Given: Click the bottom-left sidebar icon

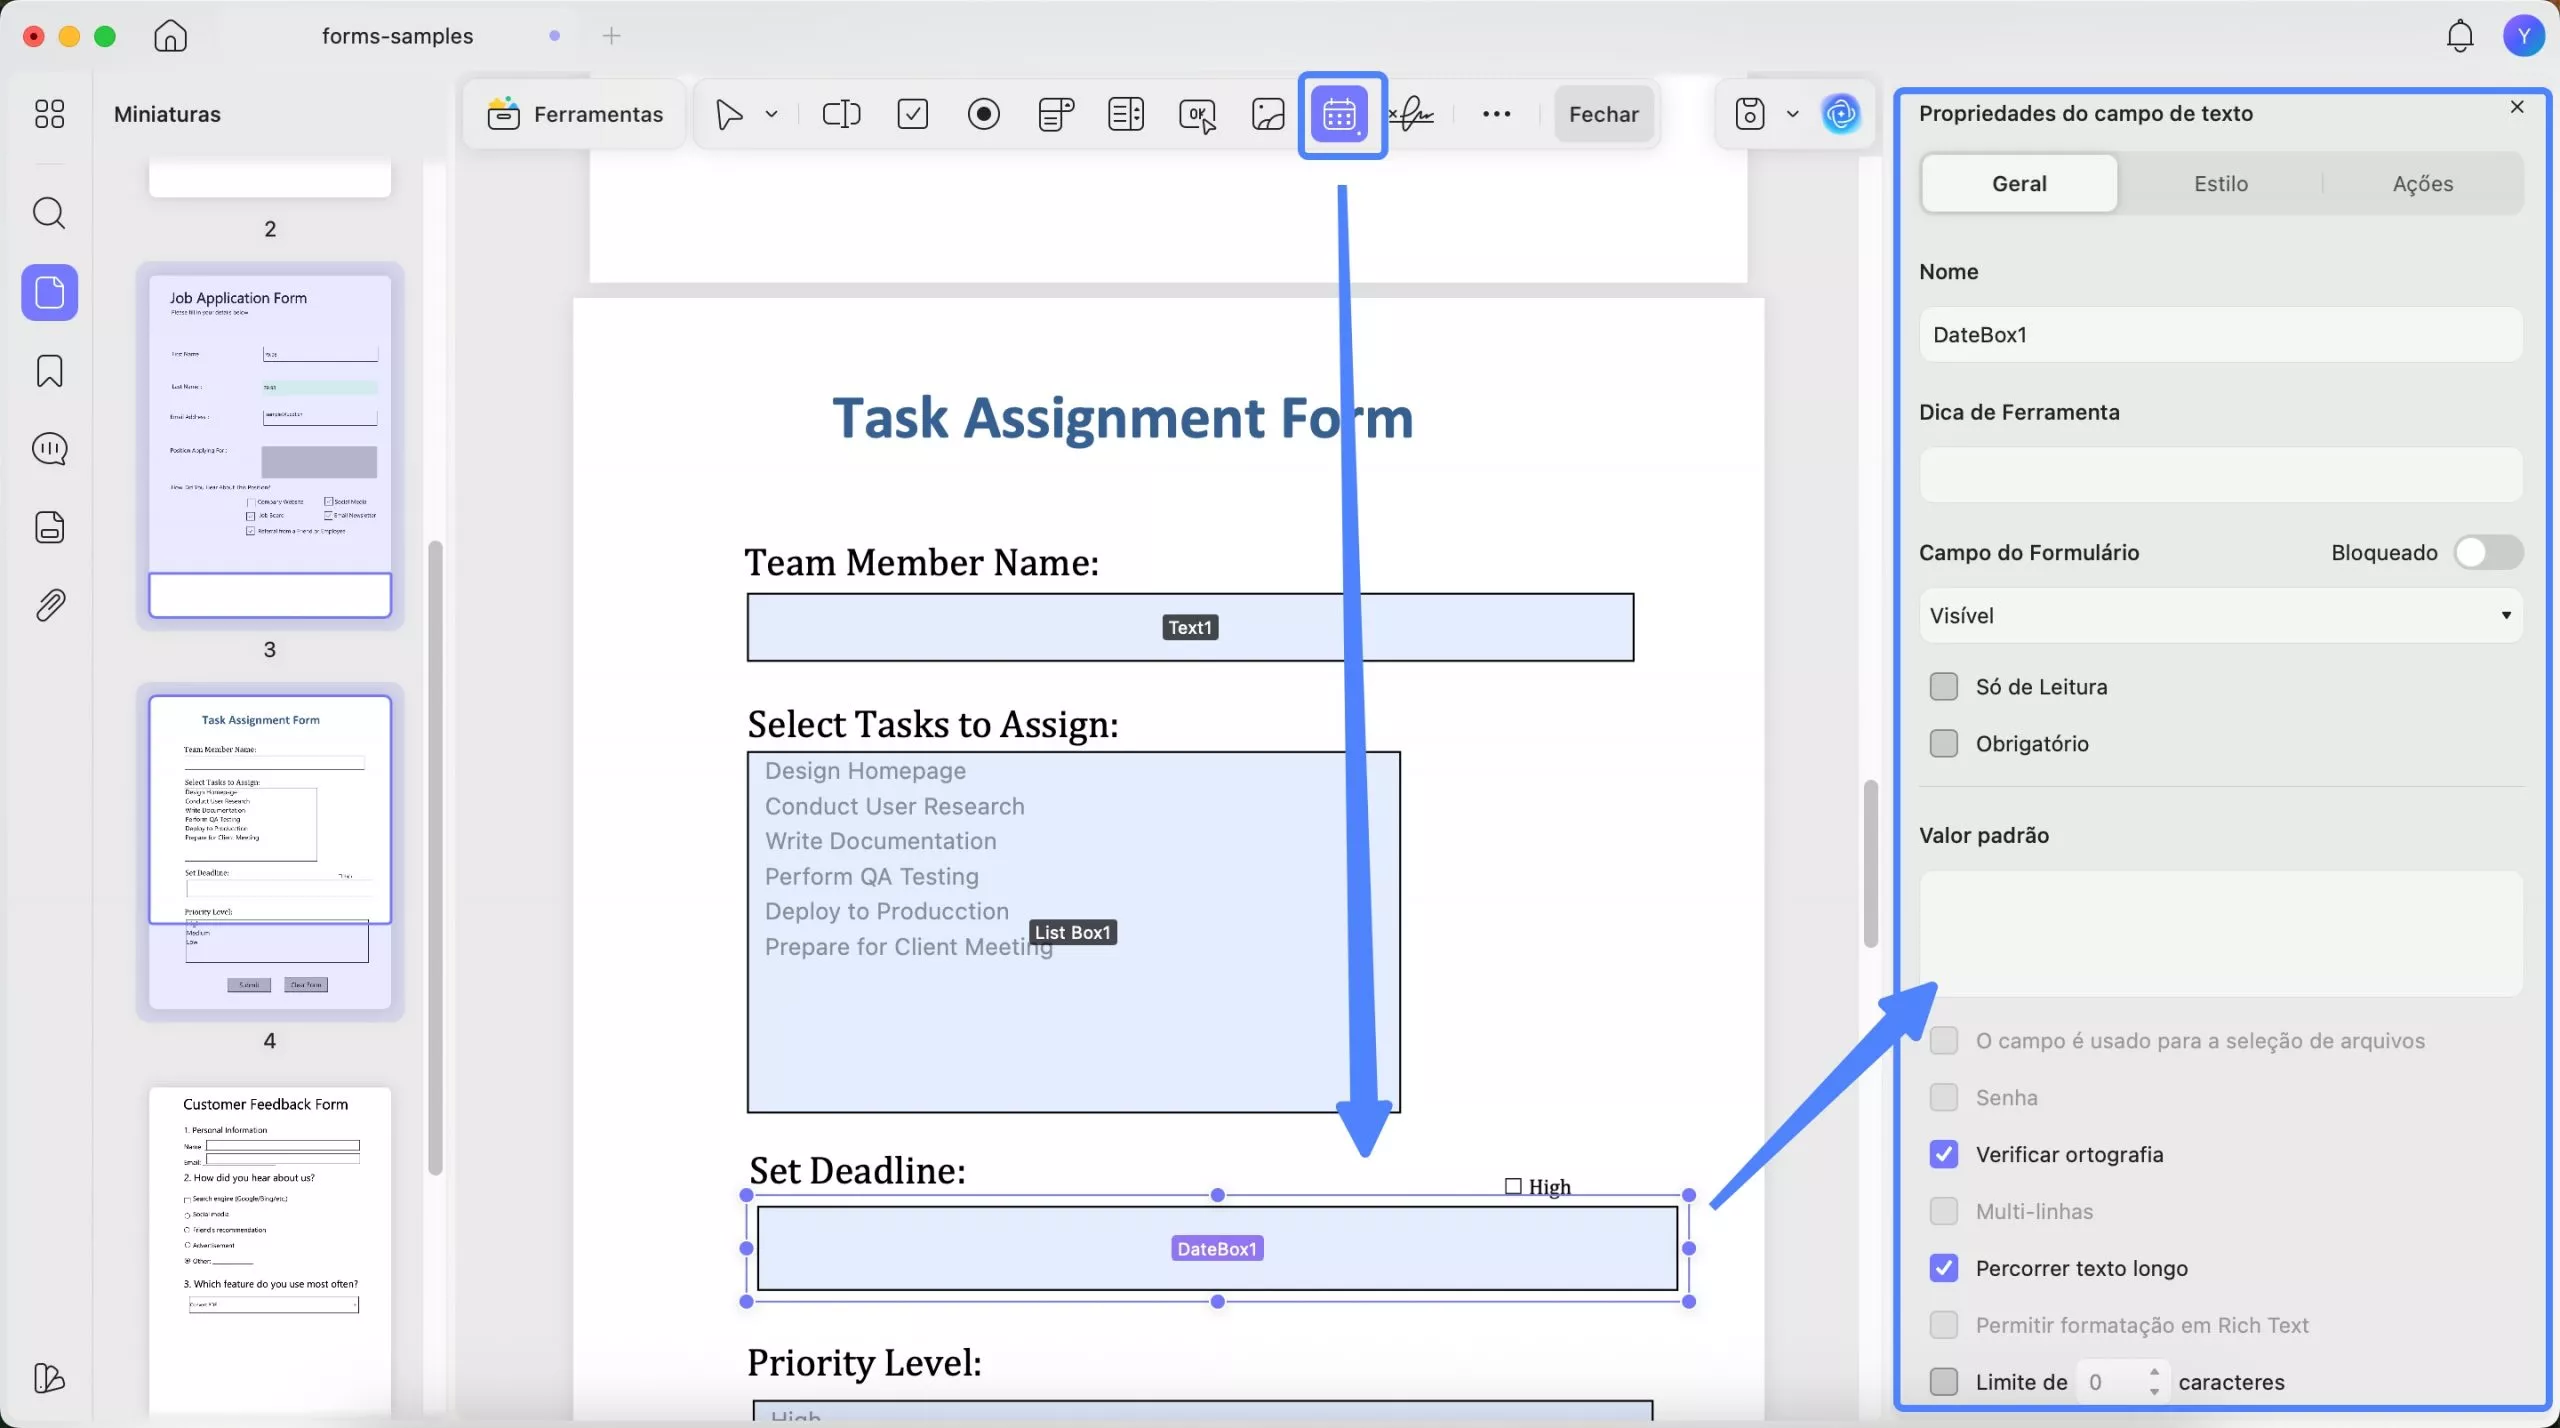Looking at the screenshot, I should 49,1378.
